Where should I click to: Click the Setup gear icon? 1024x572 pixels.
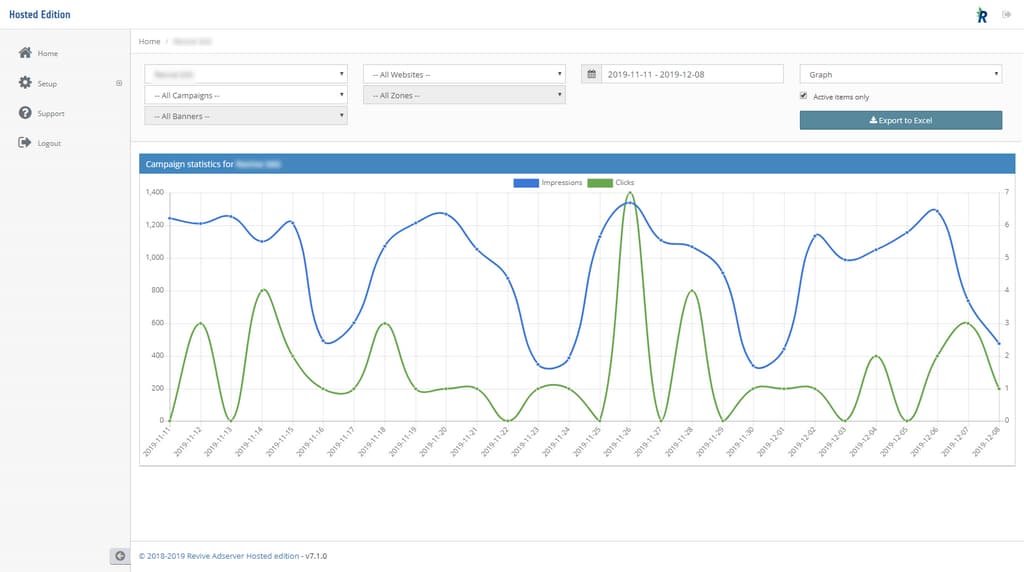(25, 82)
